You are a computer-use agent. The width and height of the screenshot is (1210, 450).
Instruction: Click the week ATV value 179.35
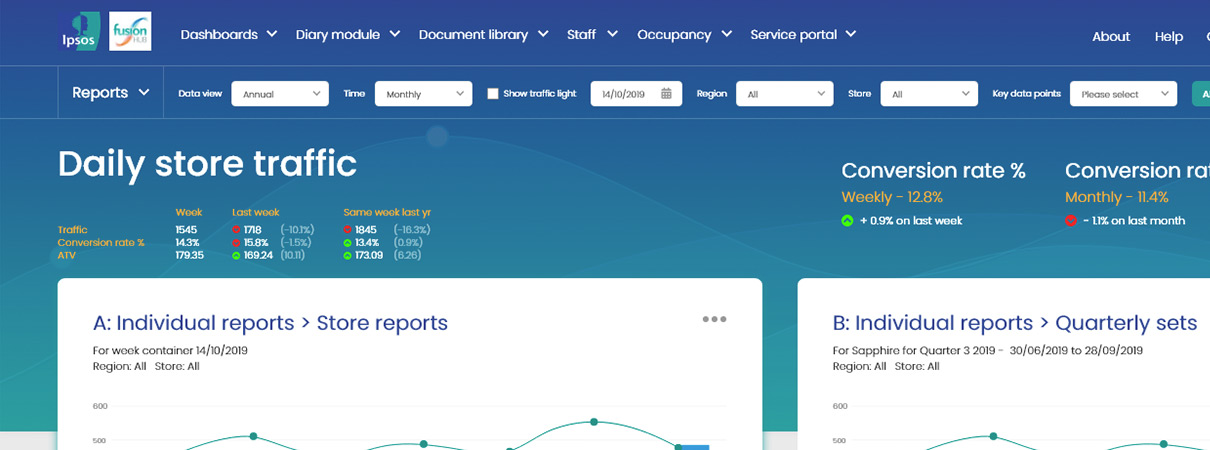190,255
